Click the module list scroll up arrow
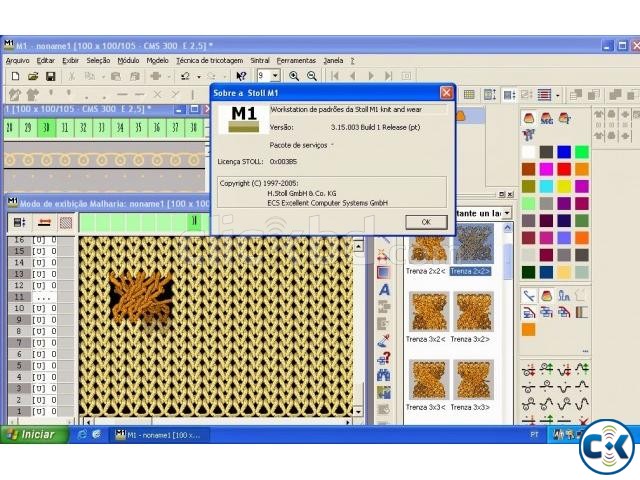Viewport: 640px width, 480px height. [x=507, y=228]
